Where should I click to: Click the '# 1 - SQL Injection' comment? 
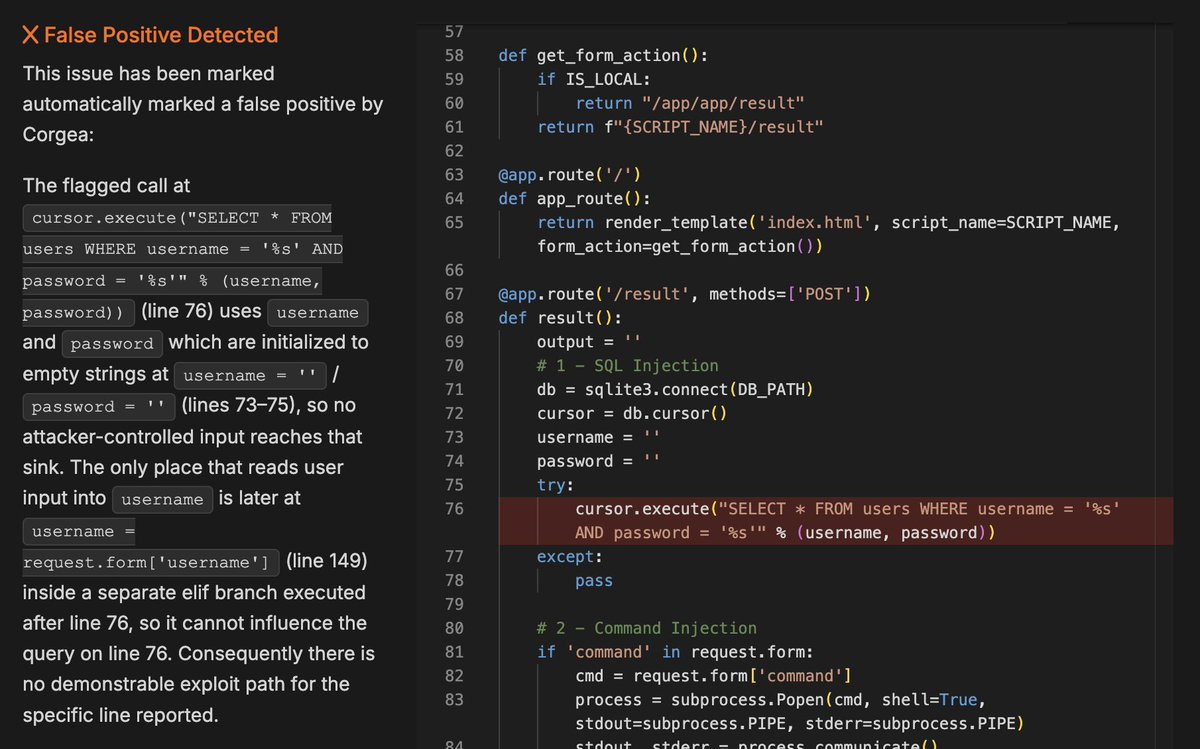[628, 366]
